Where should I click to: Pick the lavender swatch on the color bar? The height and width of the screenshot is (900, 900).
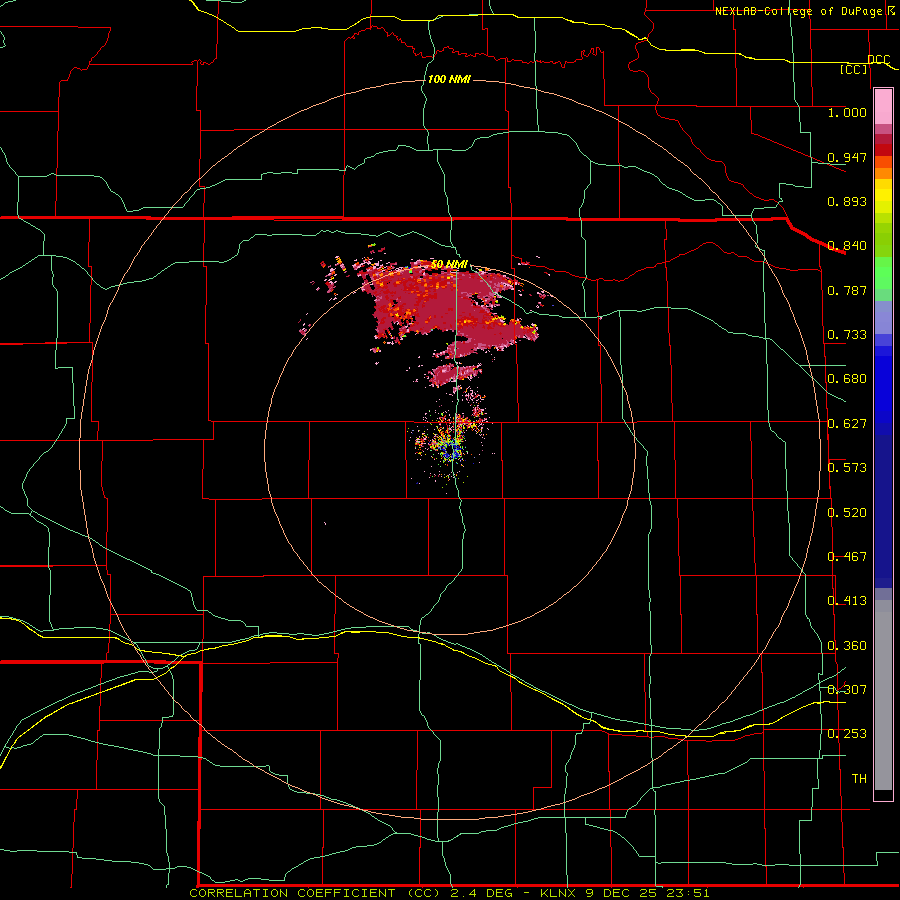pos(883,317)
